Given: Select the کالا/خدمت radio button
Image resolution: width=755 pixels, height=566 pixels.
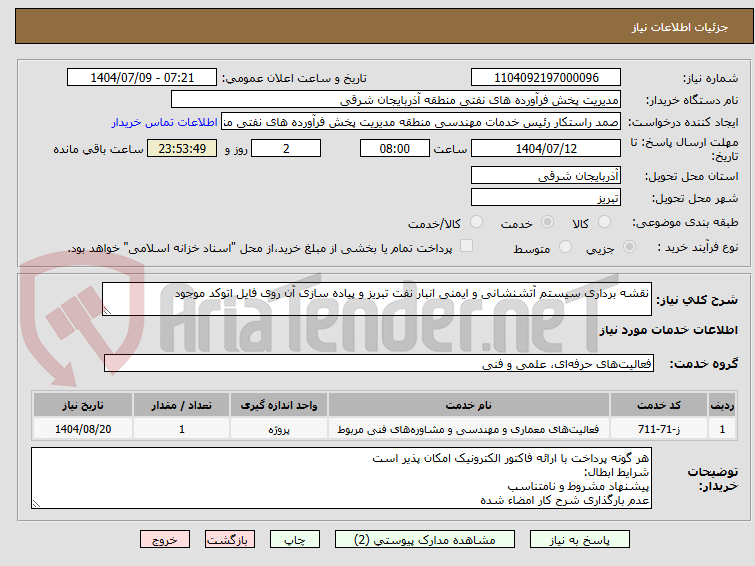Looking at the screenshot, I should [476, 222].
